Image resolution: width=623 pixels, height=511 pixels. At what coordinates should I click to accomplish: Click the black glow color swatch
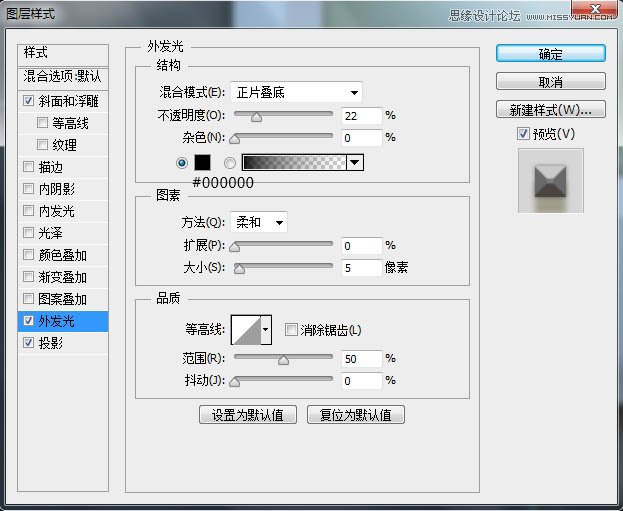pyautogui.click(x=202, y=163)
